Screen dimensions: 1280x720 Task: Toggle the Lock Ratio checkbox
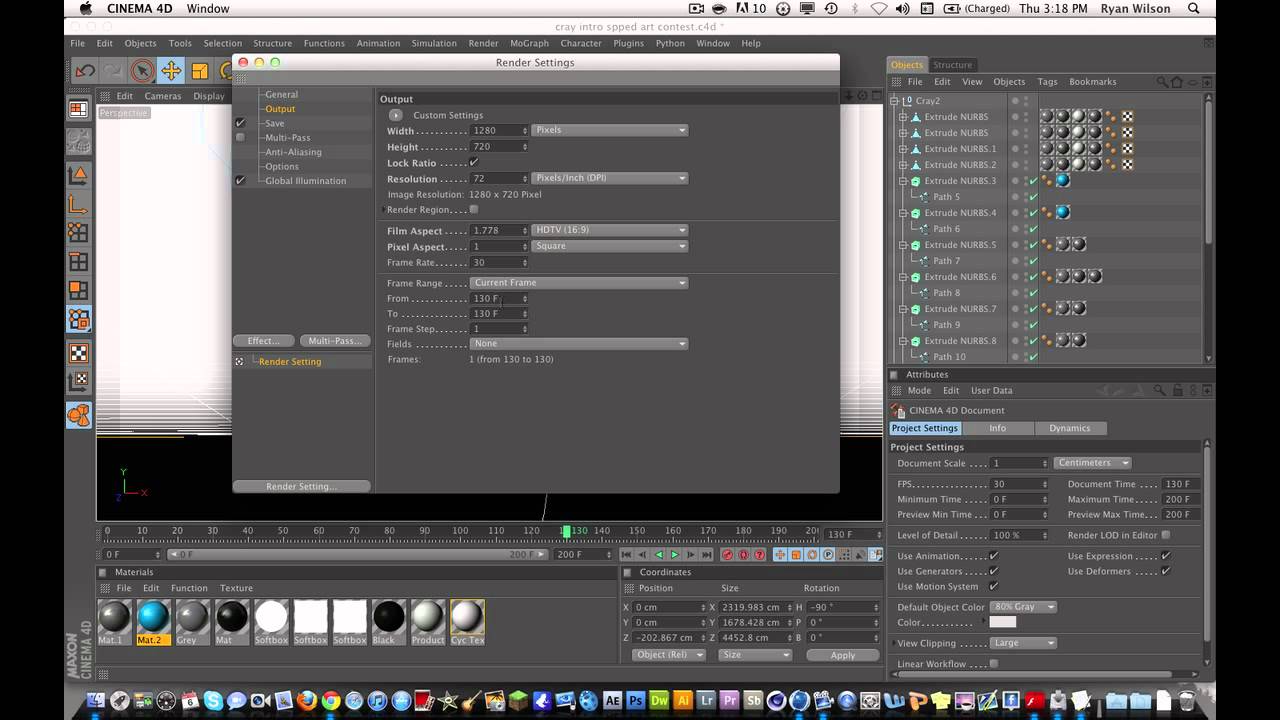pos(474,162)
